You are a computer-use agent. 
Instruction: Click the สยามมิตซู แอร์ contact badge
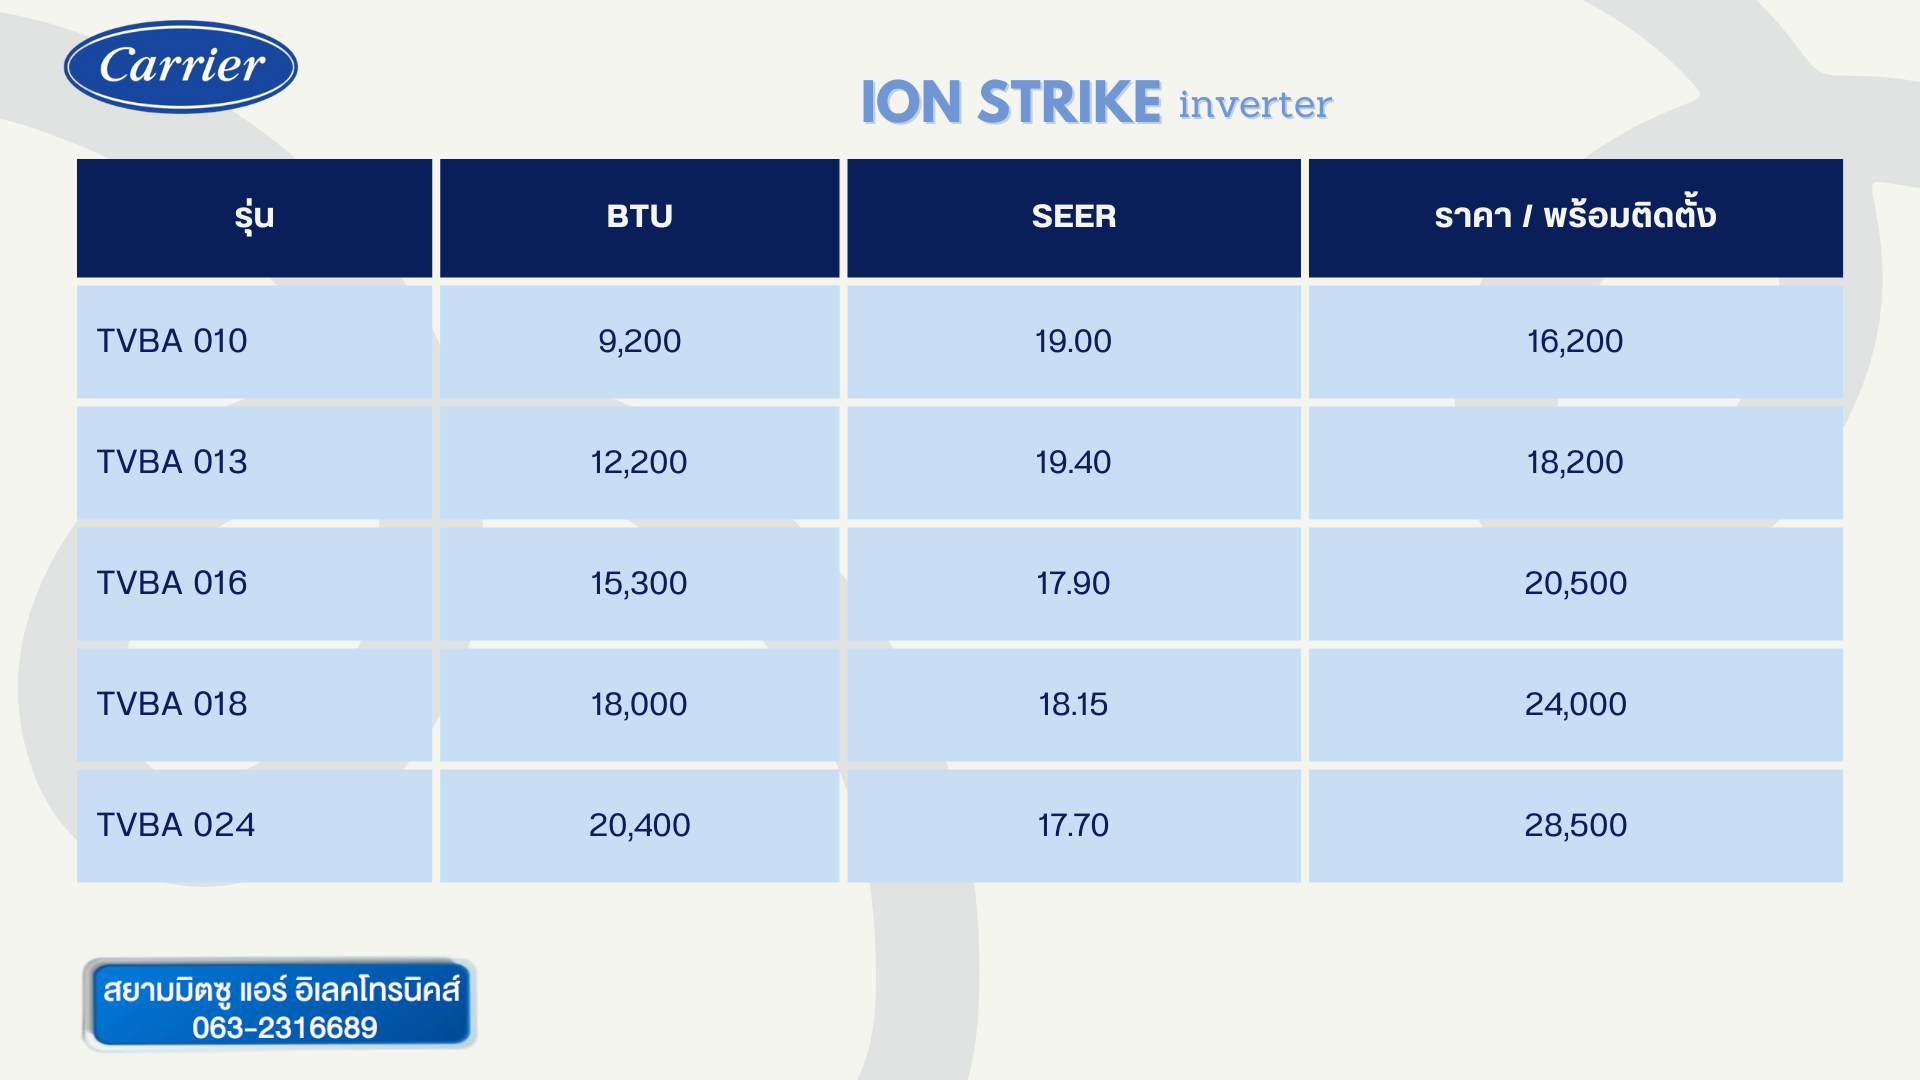click(x=279, y=1004)
